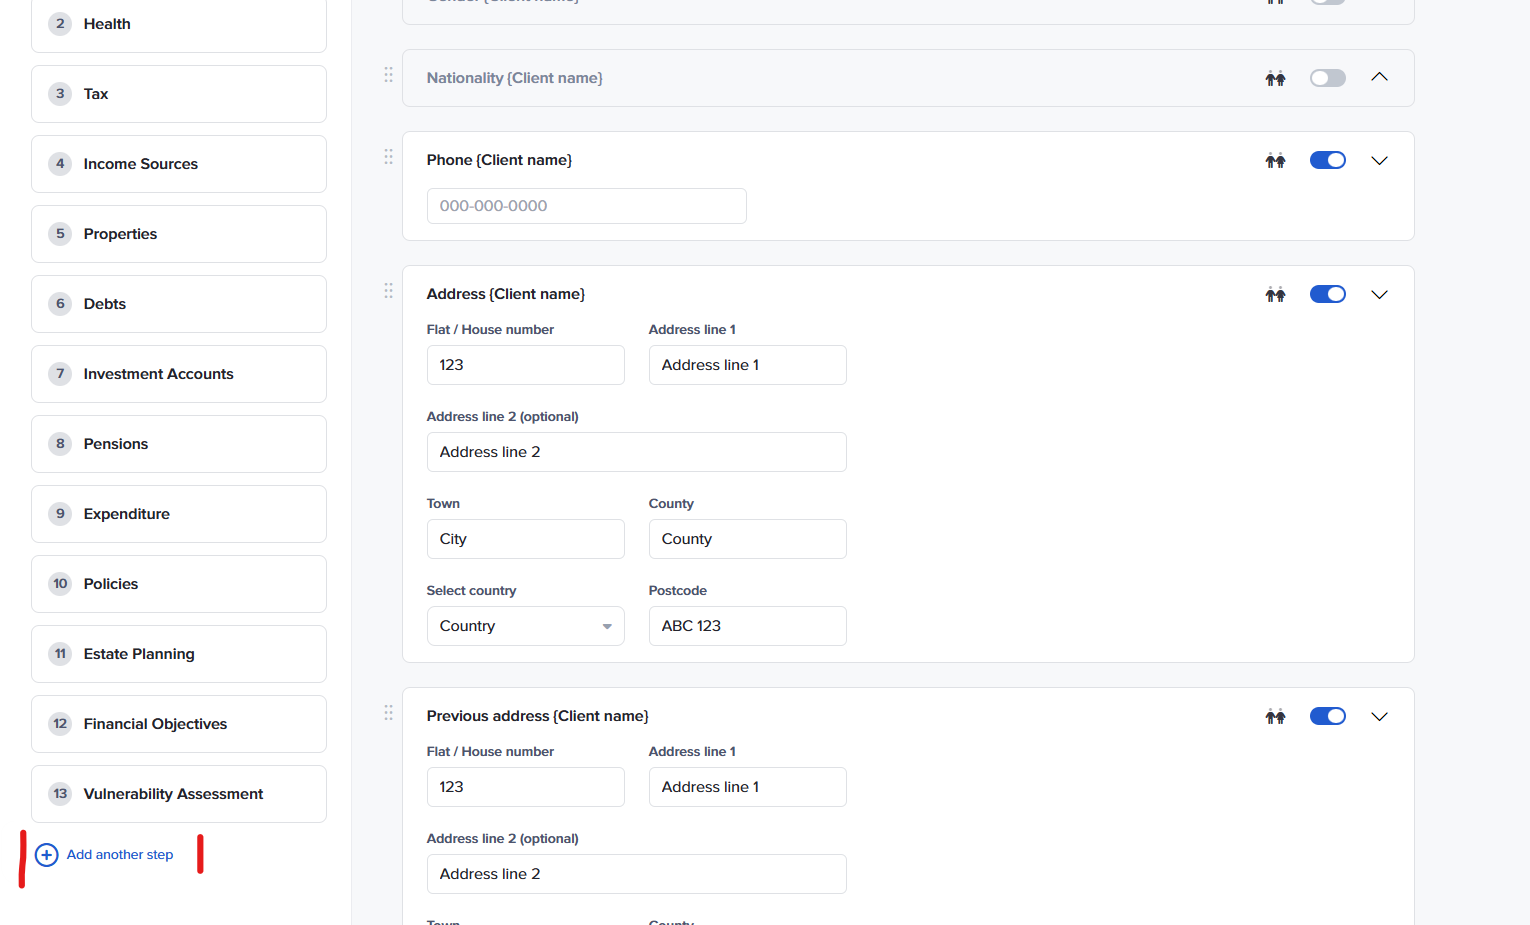
Task: Click the people icon on Previous address row
Action: point(1275,716)
